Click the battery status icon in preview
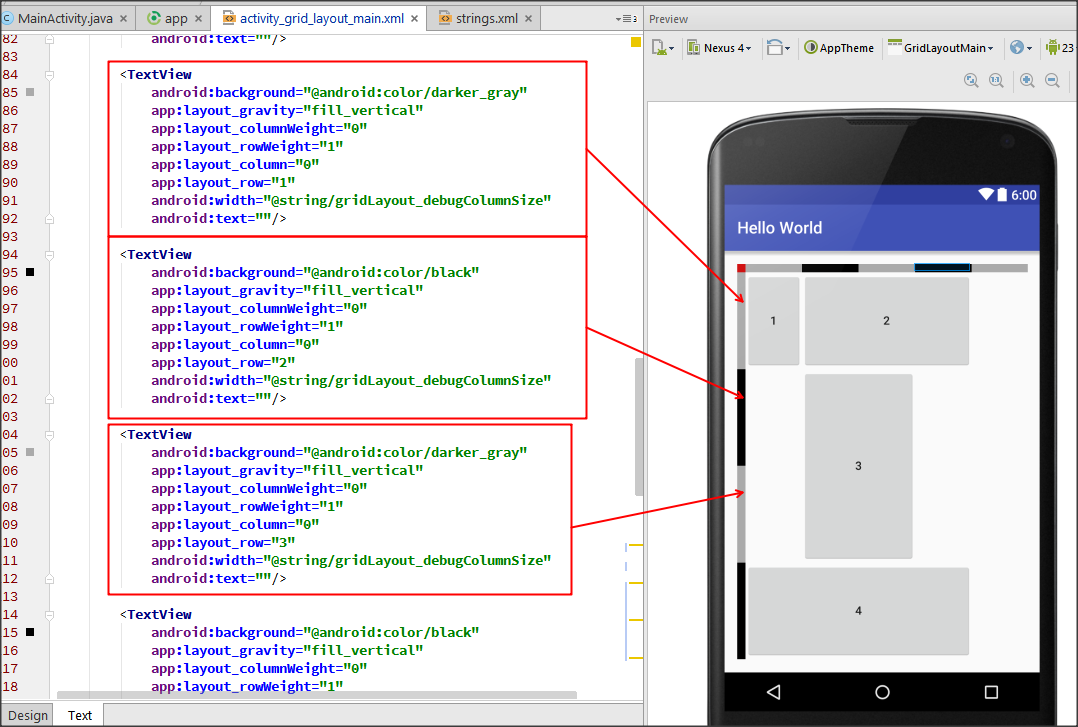Screen dimensions: 1078x727 click(x=1002, y=195)
